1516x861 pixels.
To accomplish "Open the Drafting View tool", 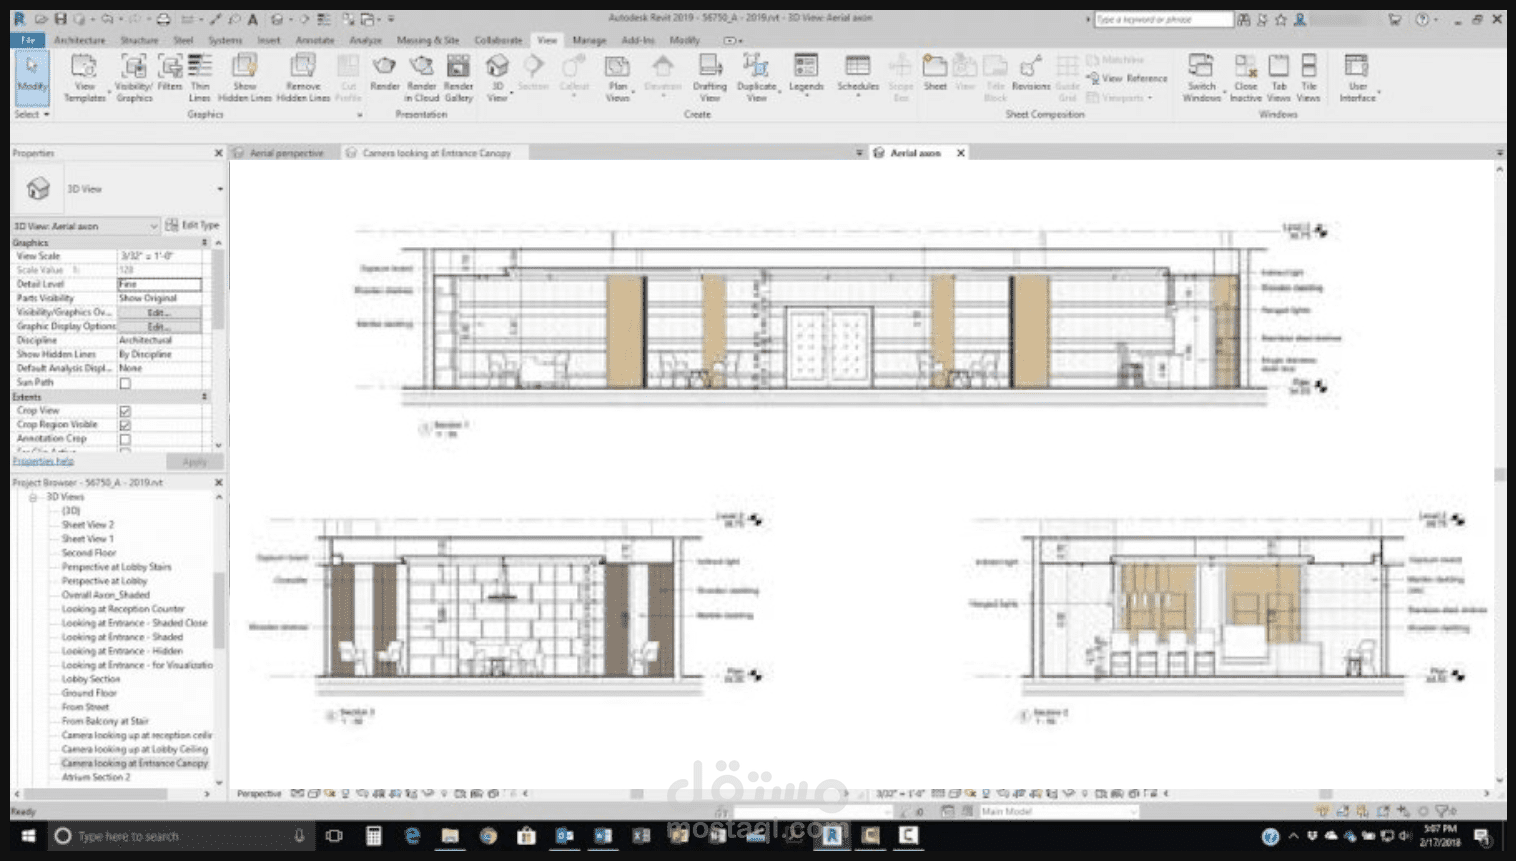I will coord(709,78).
